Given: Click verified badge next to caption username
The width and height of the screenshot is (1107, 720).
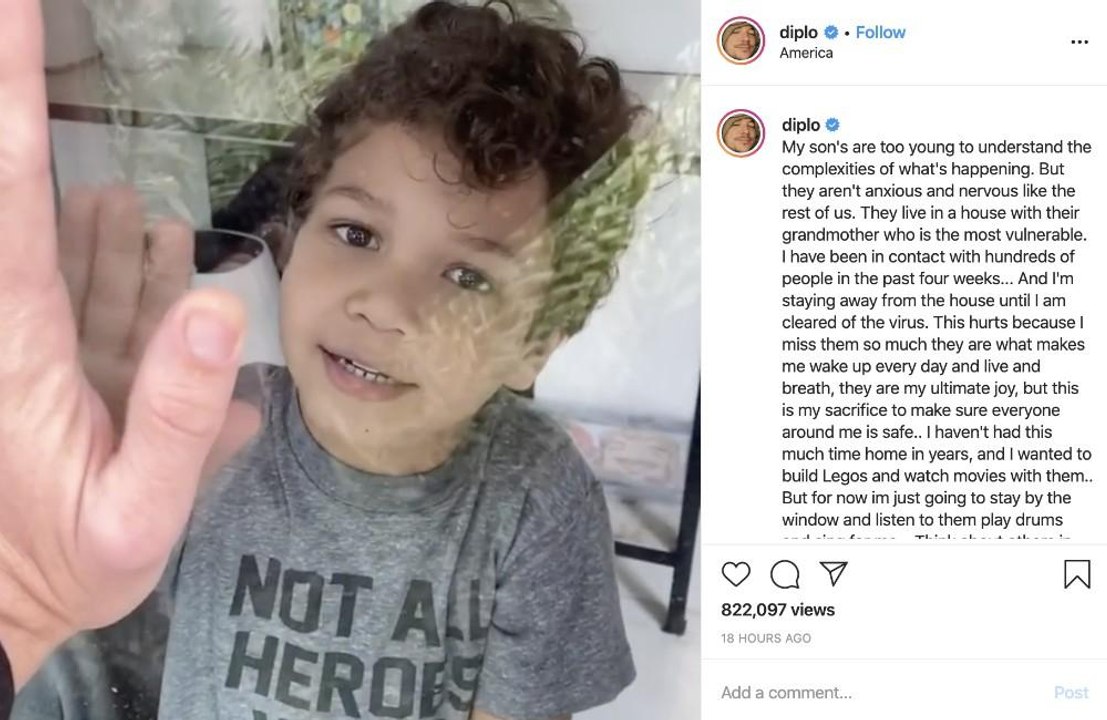Looking at the screenshot, I should (832, 125).
